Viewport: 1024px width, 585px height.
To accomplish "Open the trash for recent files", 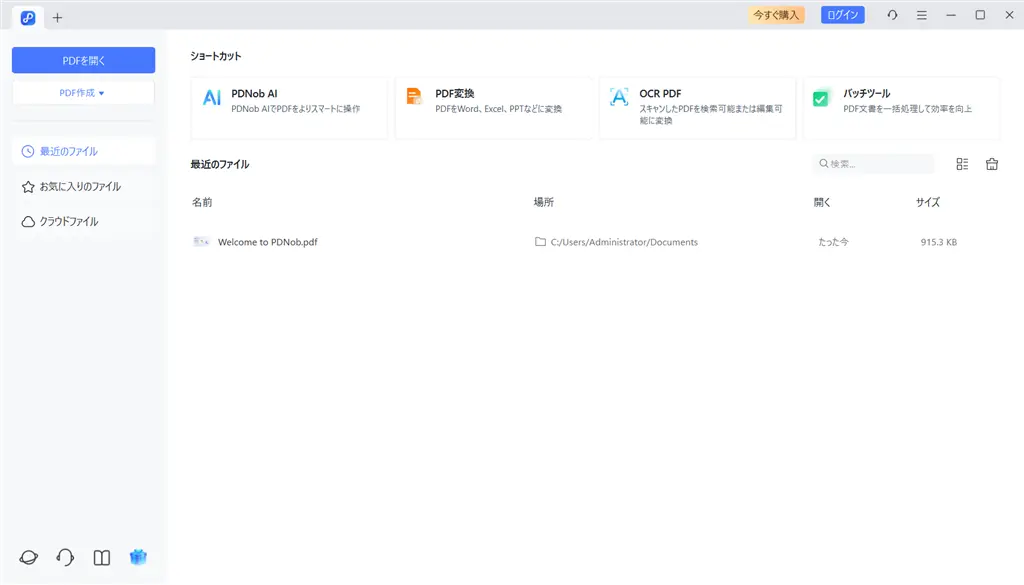I will (991, 163).
